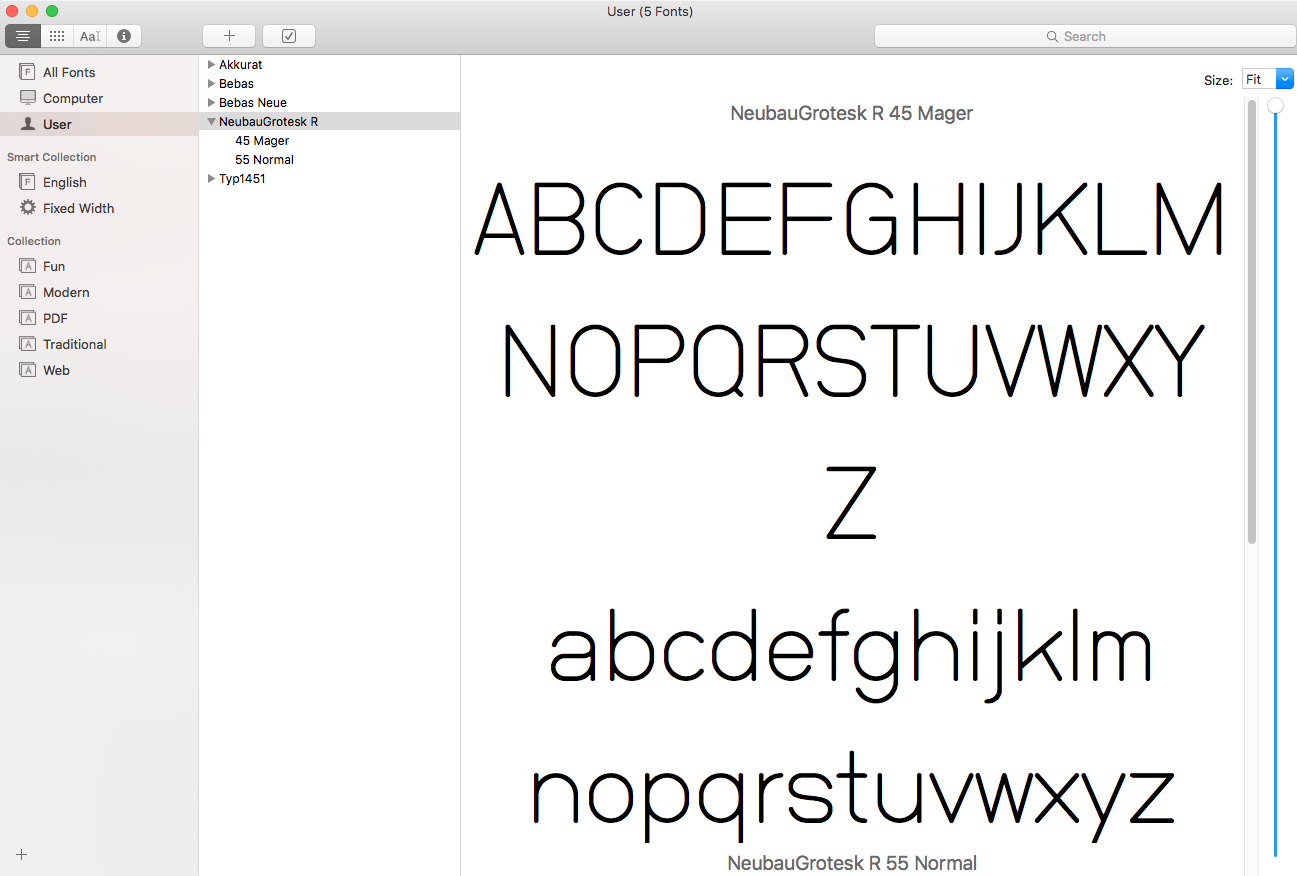Select the 55 Normal font style
The height and width of the screenshot is (876, 1297).
coord(264,160)
